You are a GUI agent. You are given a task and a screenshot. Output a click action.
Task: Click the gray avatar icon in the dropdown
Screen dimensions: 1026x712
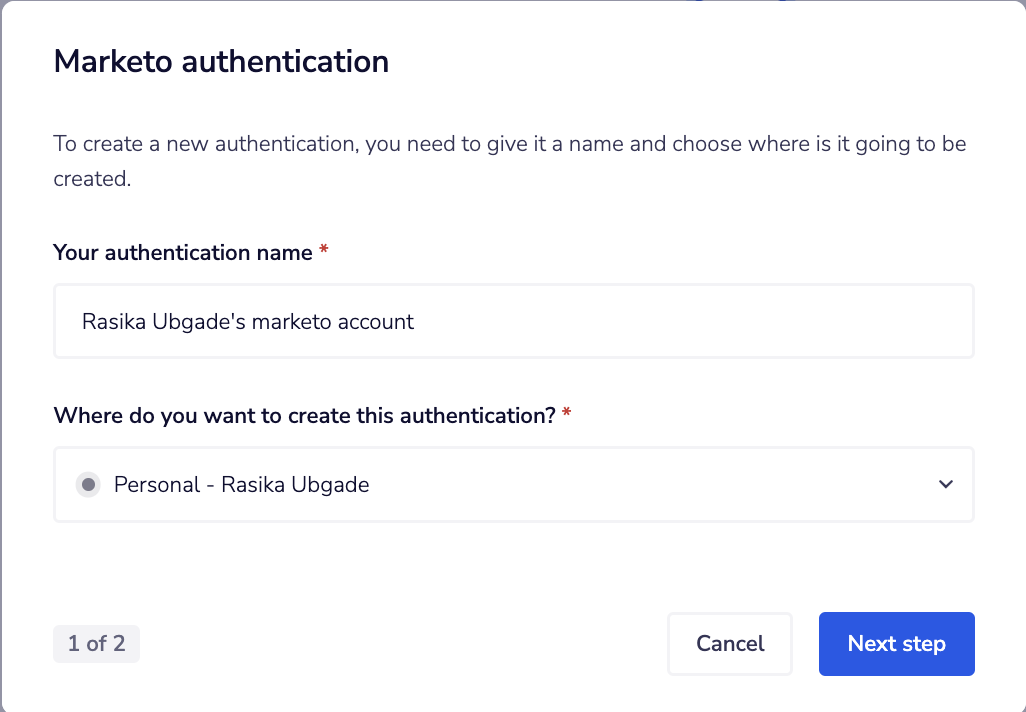[x=90, y=484]
